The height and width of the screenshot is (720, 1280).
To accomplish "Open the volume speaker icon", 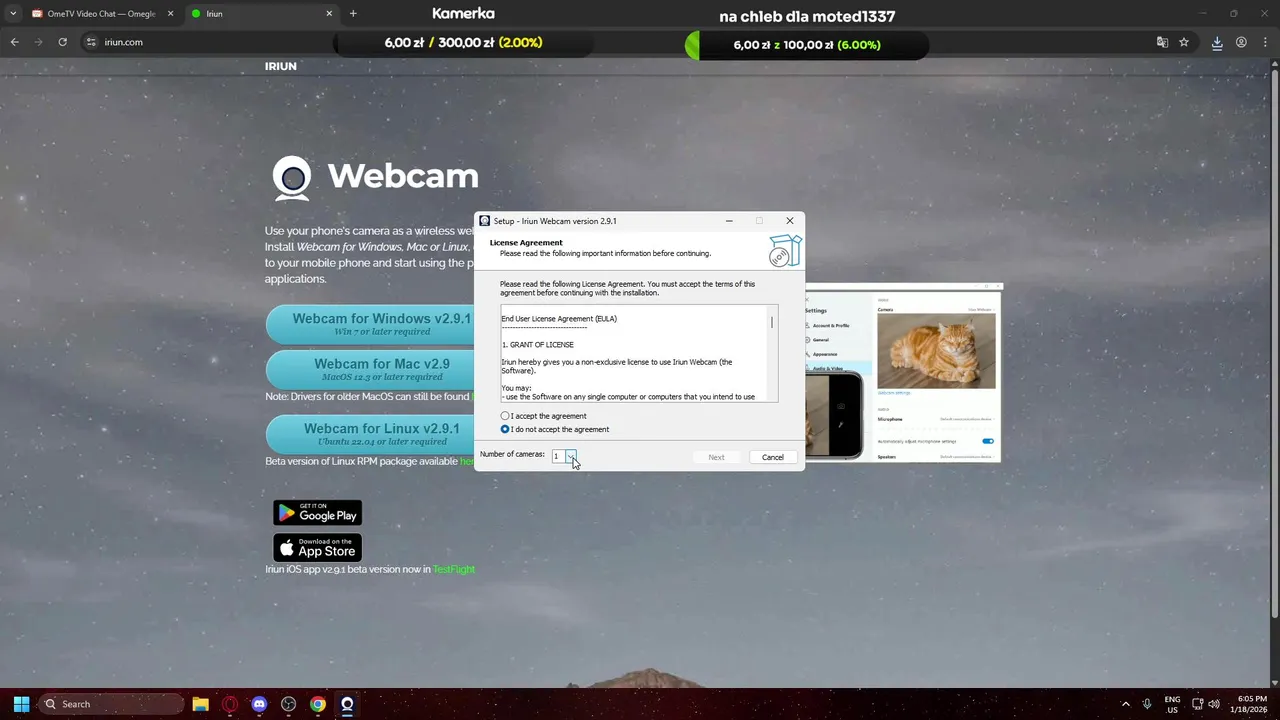I will tap(1214, 704).
